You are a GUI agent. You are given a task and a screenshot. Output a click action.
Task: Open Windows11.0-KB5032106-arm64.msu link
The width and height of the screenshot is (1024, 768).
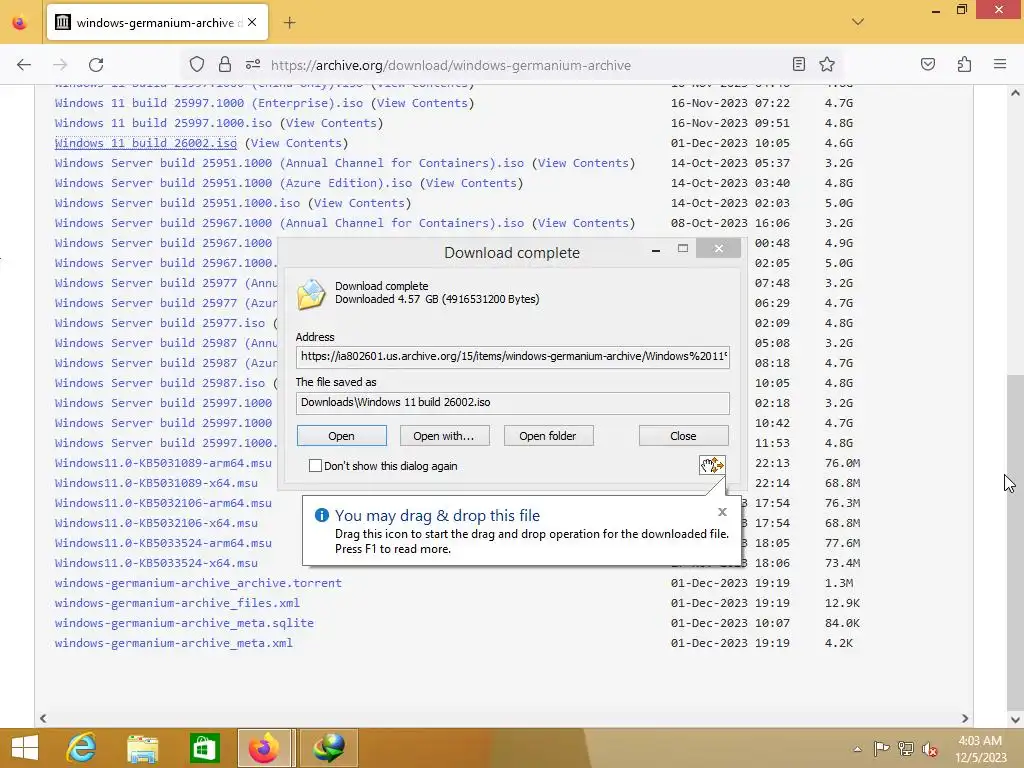tap(163, 504)
